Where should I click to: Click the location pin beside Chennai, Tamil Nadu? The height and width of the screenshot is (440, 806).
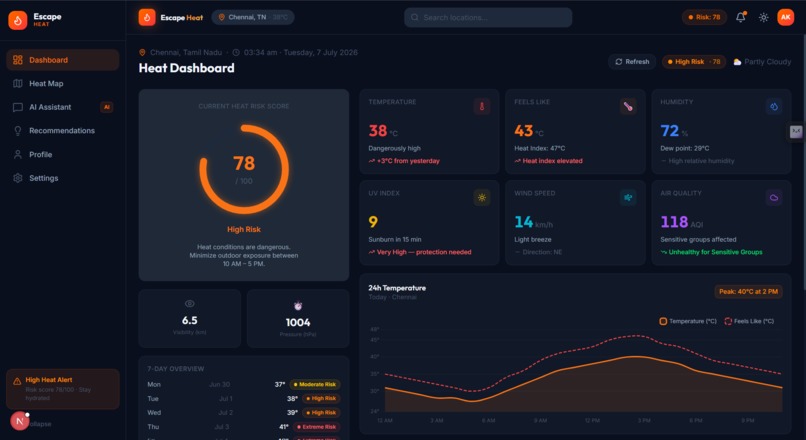click(x=142, y=52)
